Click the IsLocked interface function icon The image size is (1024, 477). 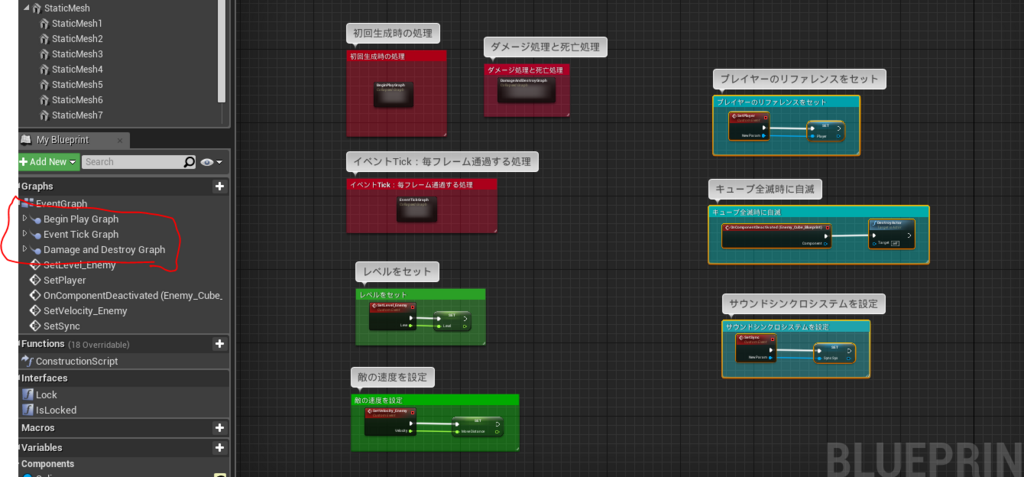click(28, 410)
